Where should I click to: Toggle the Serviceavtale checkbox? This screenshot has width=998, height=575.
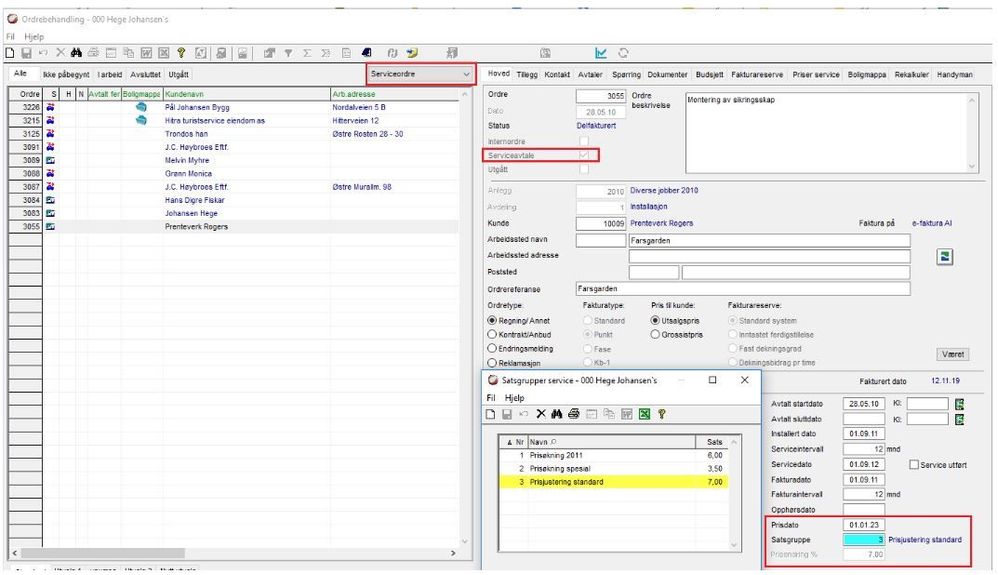tap(584, 155)
